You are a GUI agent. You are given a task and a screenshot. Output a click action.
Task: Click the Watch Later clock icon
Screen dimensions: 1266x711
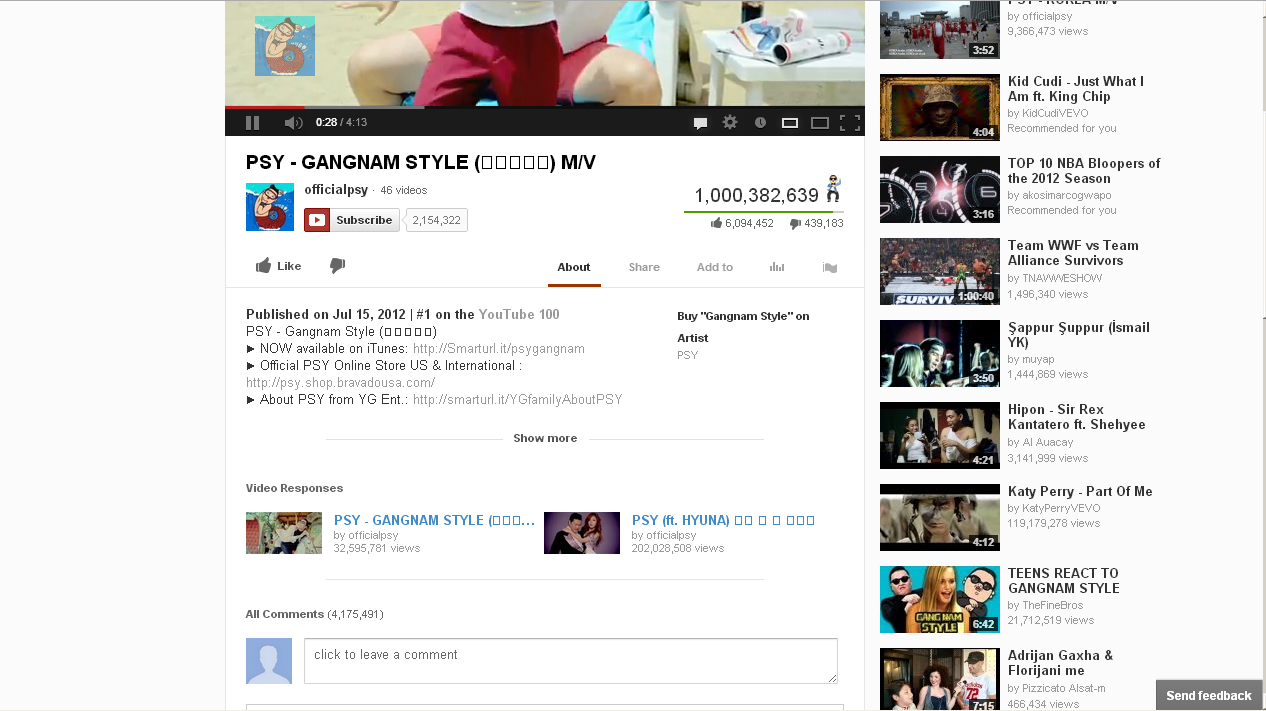pyautogui.click(x=760, y=122)
